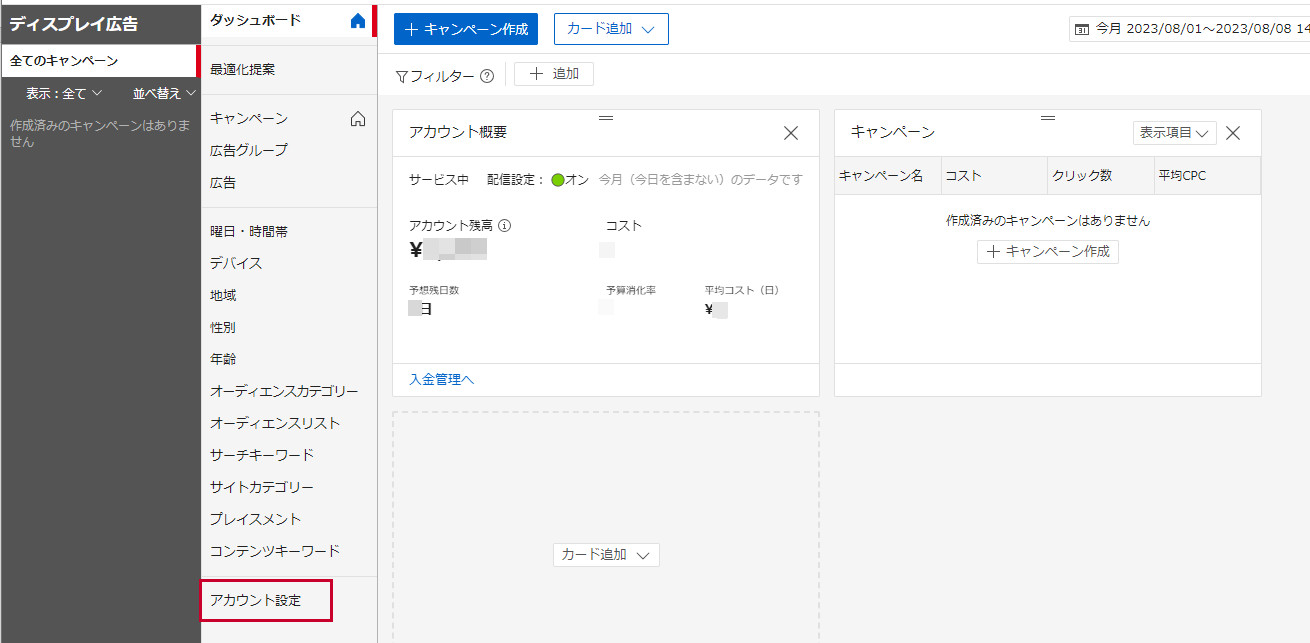Close the アカウント概要 card
1310x643 pixels.
pyautogui.click(x=790, y=132)
